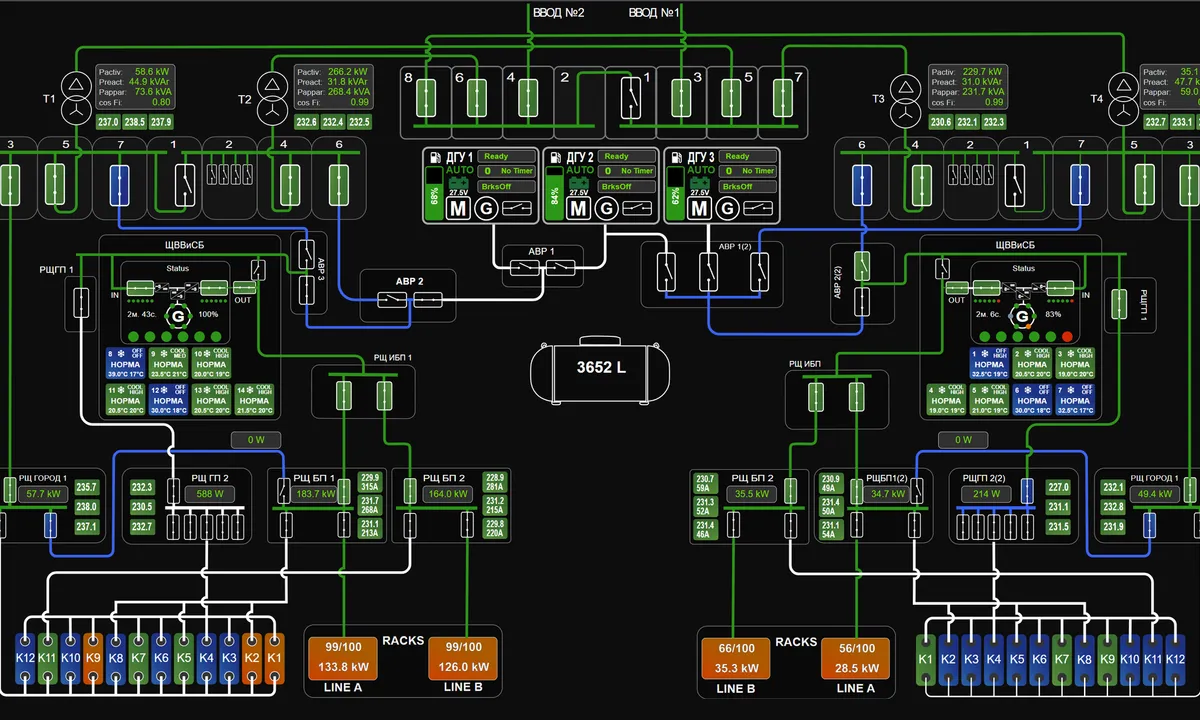Toggle the output breaker switch of ДГУ 2

pyautogui.click(x=637, y=208)
